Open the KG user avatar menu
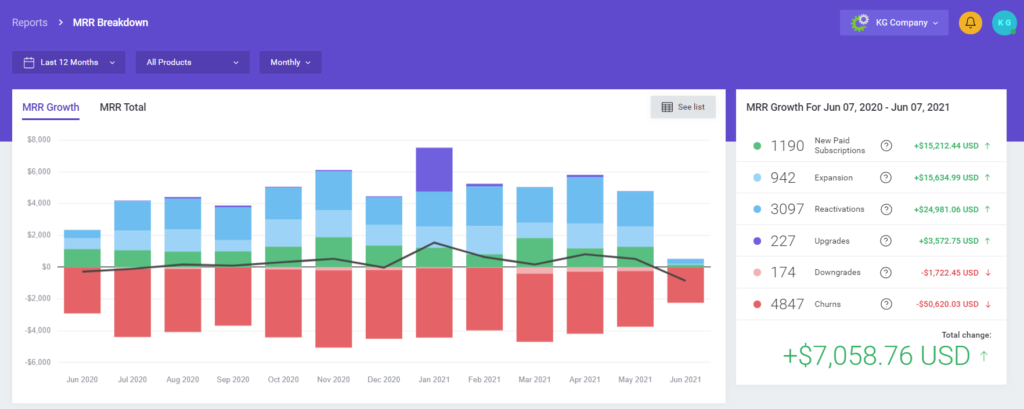 pos(1003,22)
